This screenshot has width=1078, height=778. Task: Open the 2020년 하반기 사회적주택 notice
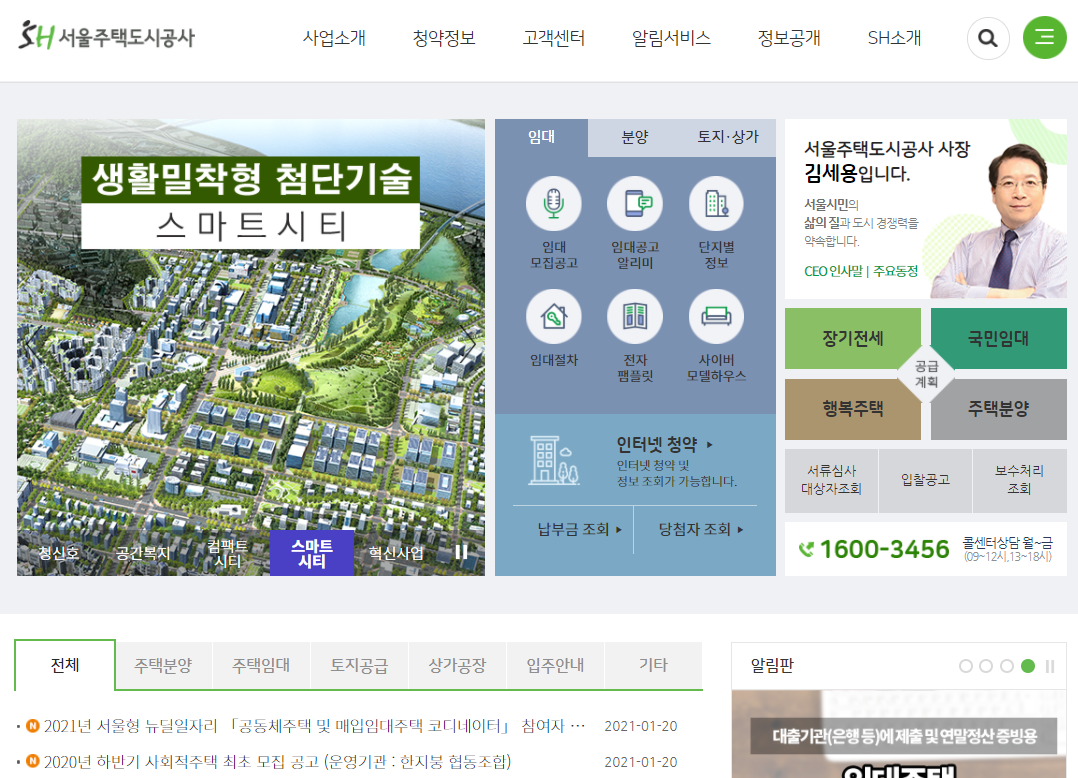click(277, 762)
